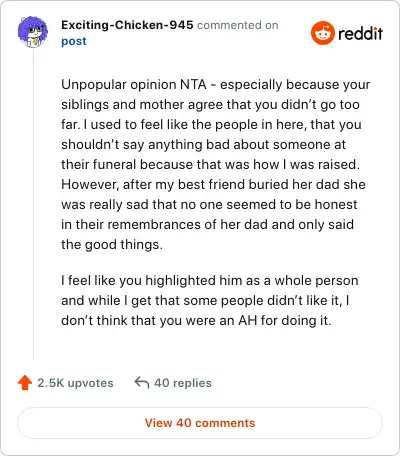Click the line starting "However, after my best friend"
This screenshot has width=400, height=456.
click(213, 185)
